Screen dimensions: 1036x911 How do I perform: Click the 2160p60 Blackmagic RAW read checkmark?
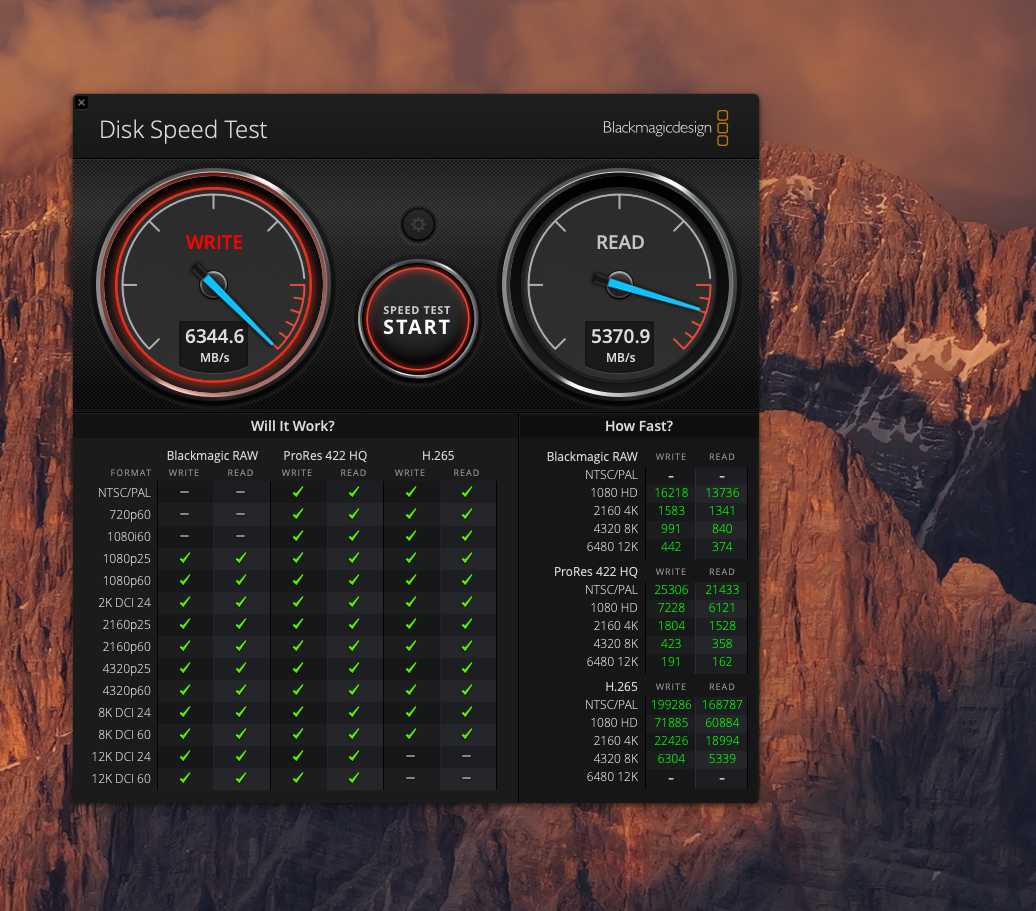(x=240, y=646)
